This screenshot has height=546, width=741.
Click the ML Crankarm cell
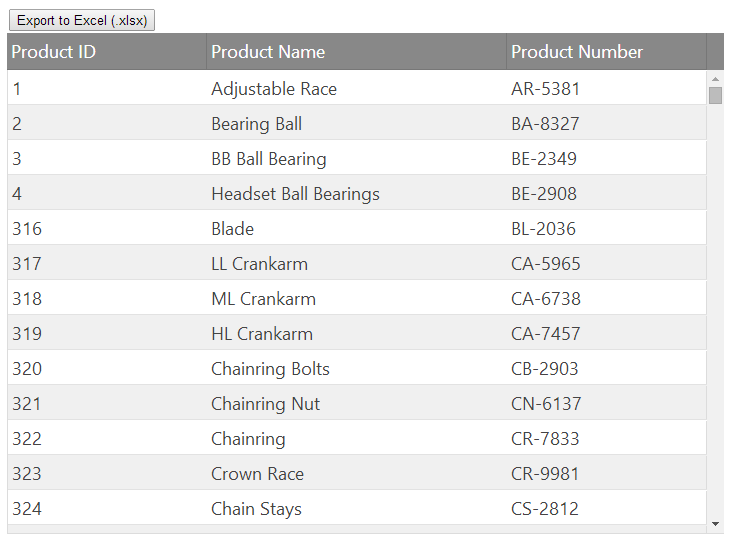click(263, 299)
